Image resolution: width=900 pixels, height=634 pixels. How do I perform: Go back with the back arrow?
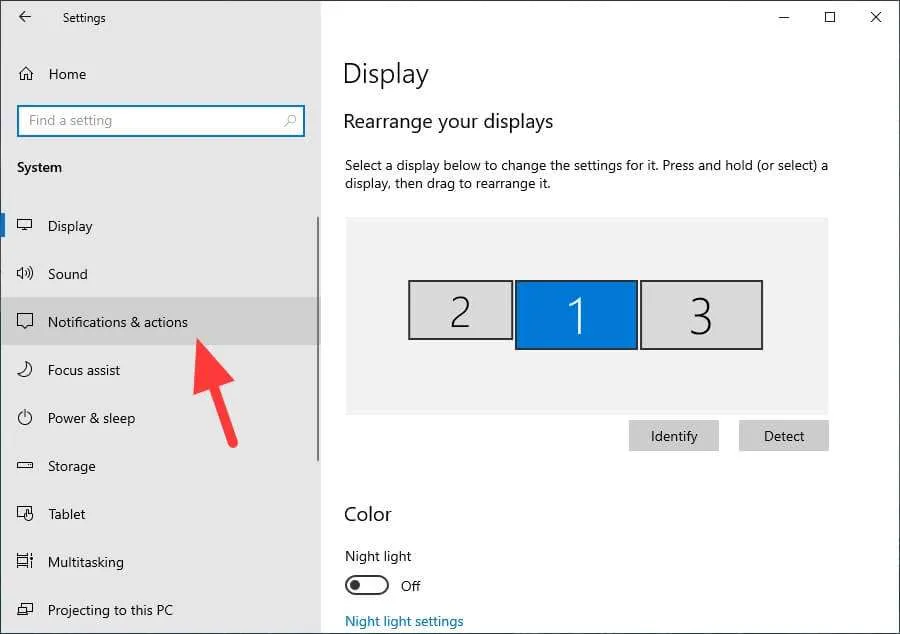click(x=25, y=17)
